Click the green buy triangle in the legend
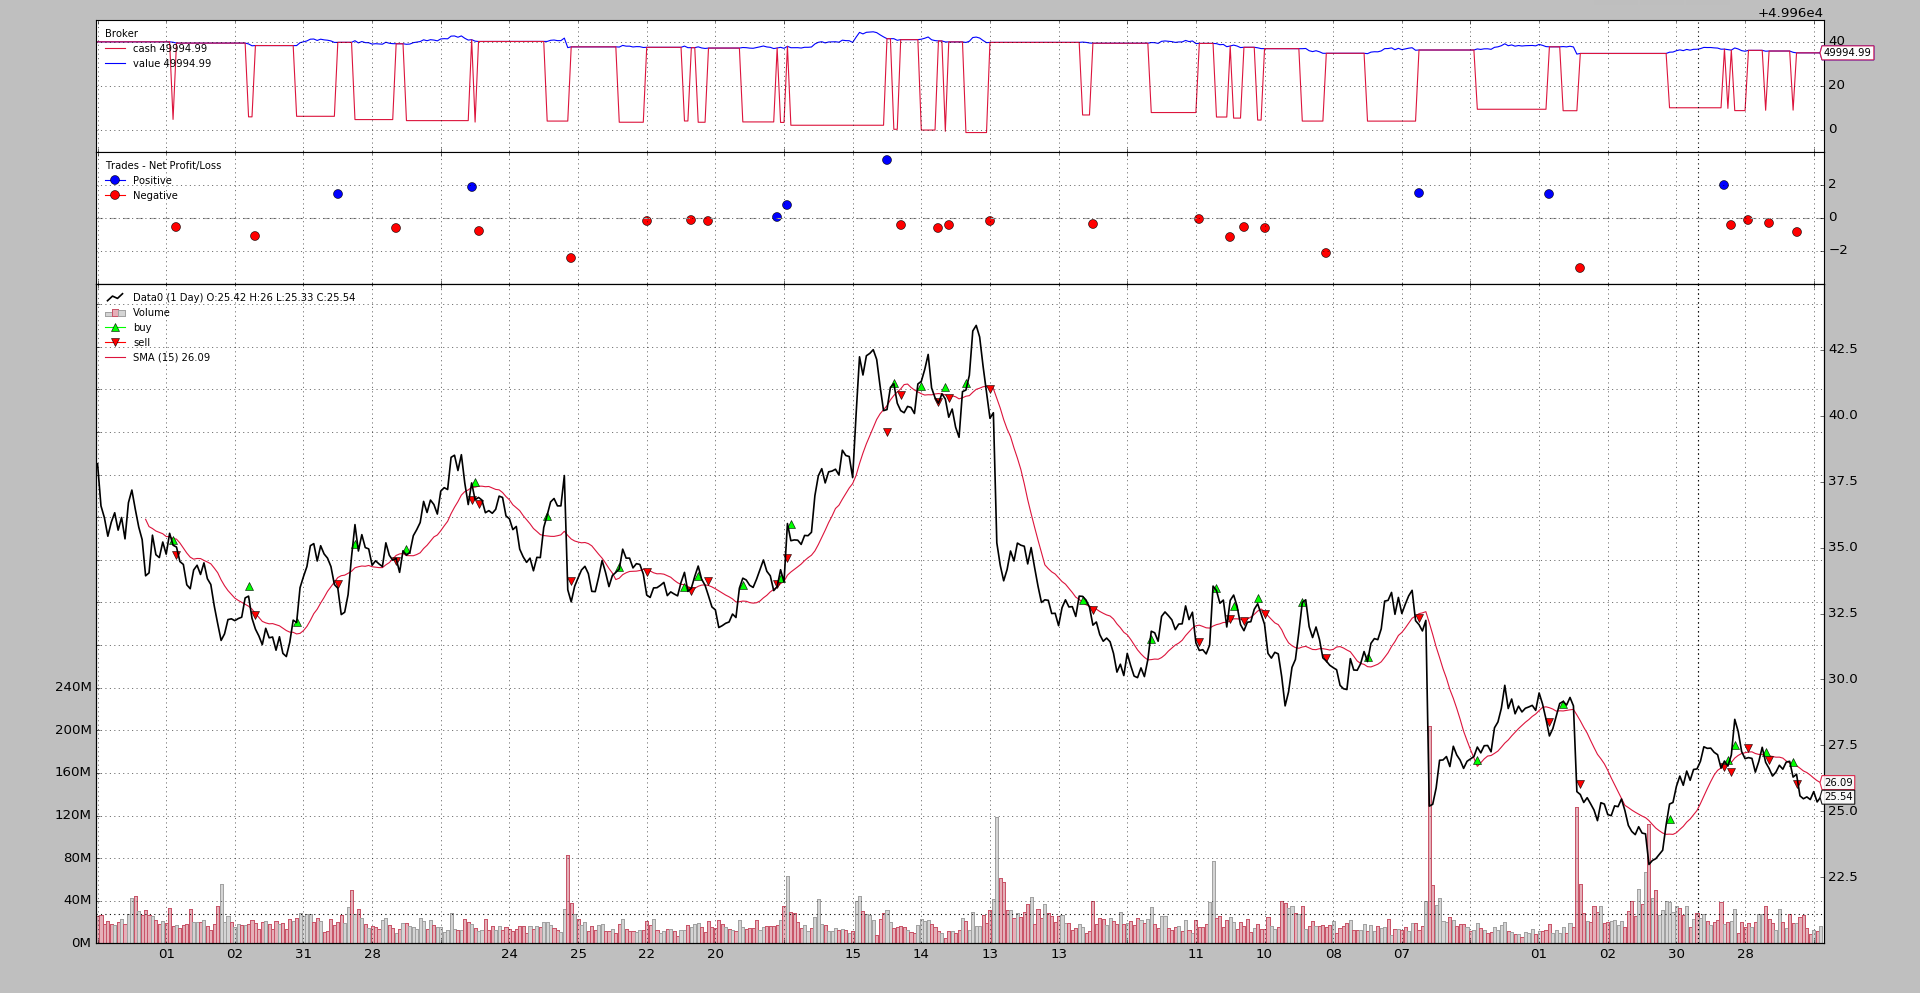Viewport: 1920px width, 993px height. click(115, 328)
